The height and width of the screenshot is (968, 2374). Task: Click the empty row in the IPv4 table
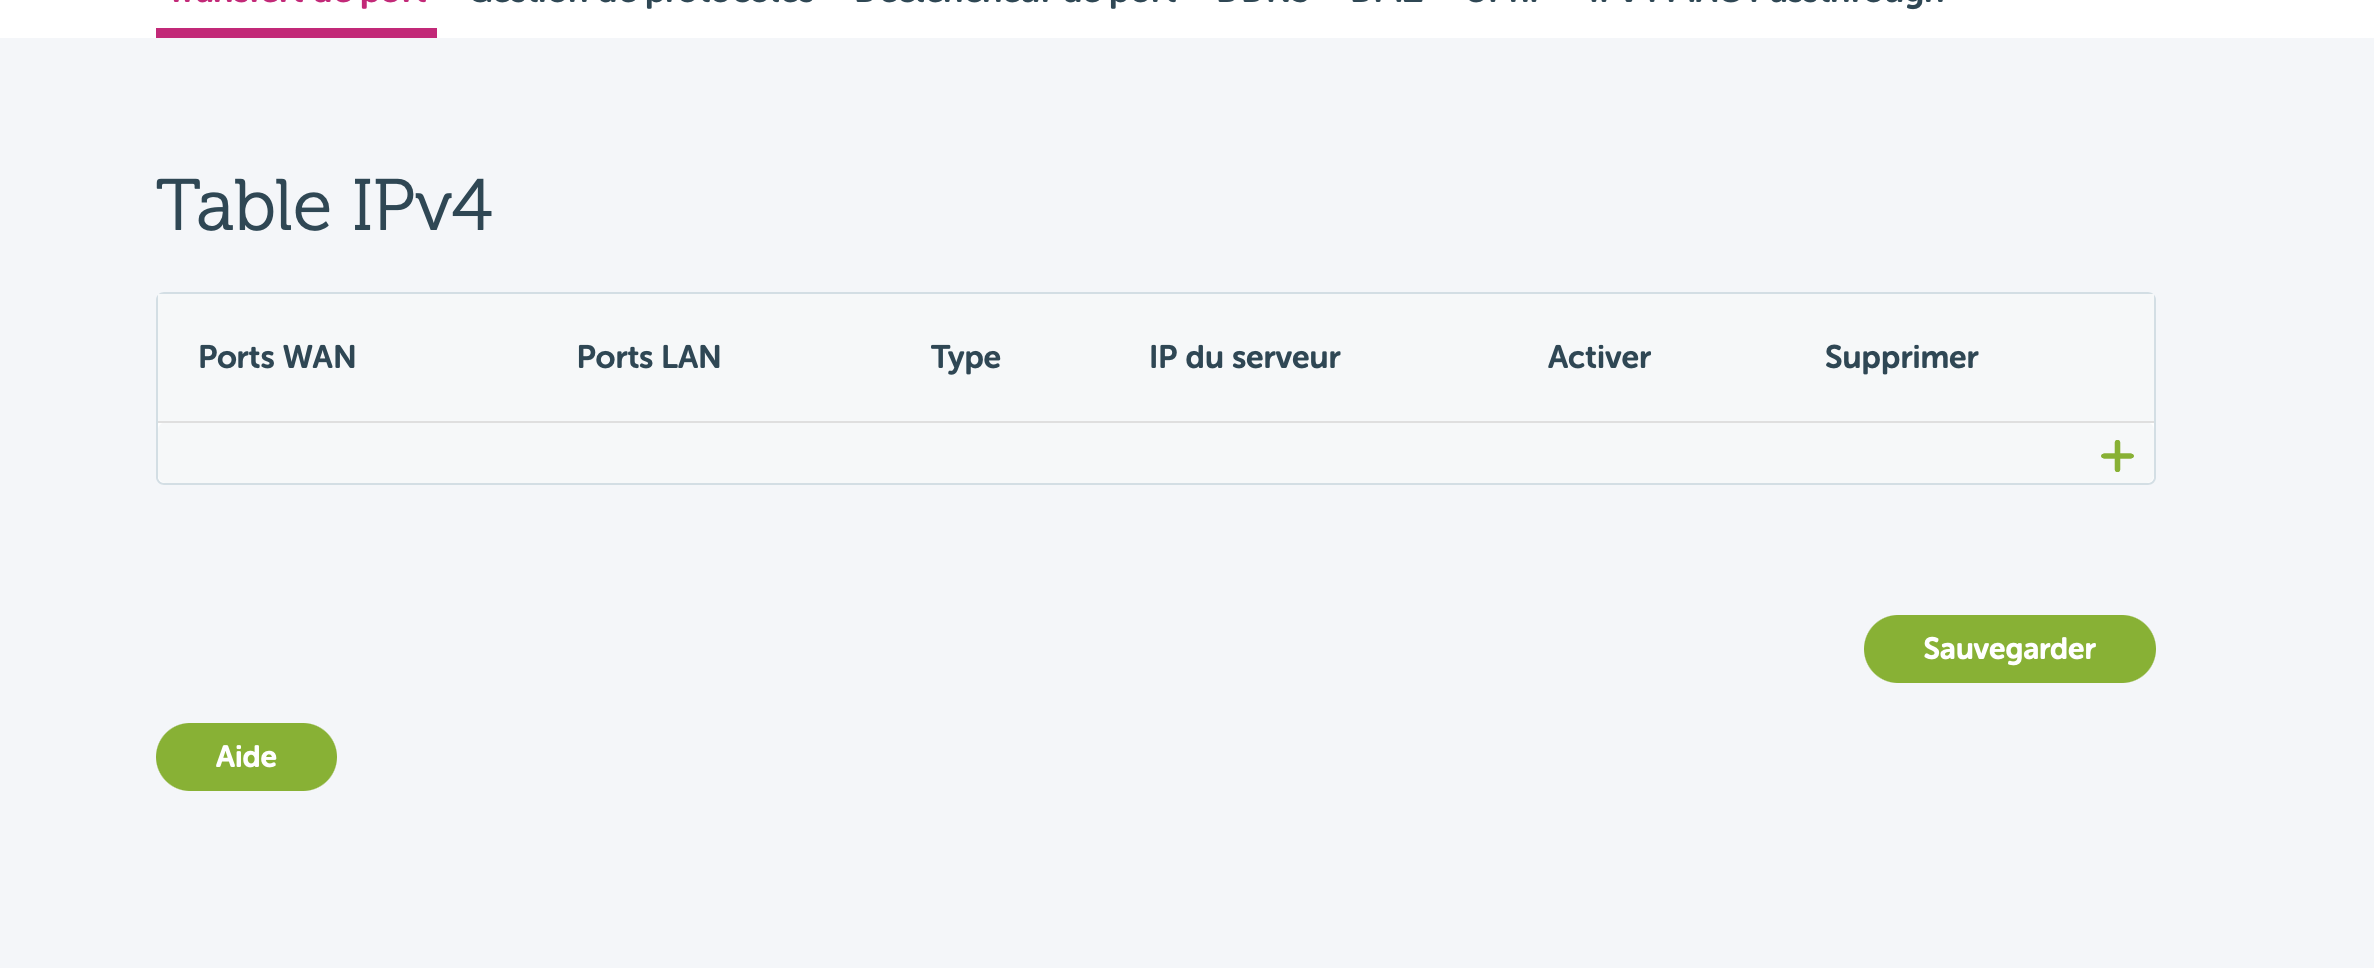click(x=1000, y=454)
